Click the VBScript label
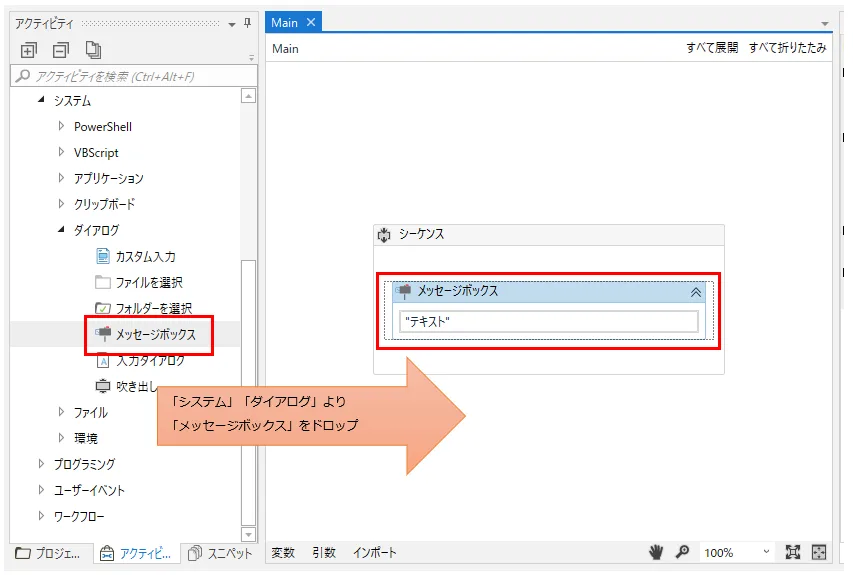This screenshot has height=575, width=853. (96, 153)
